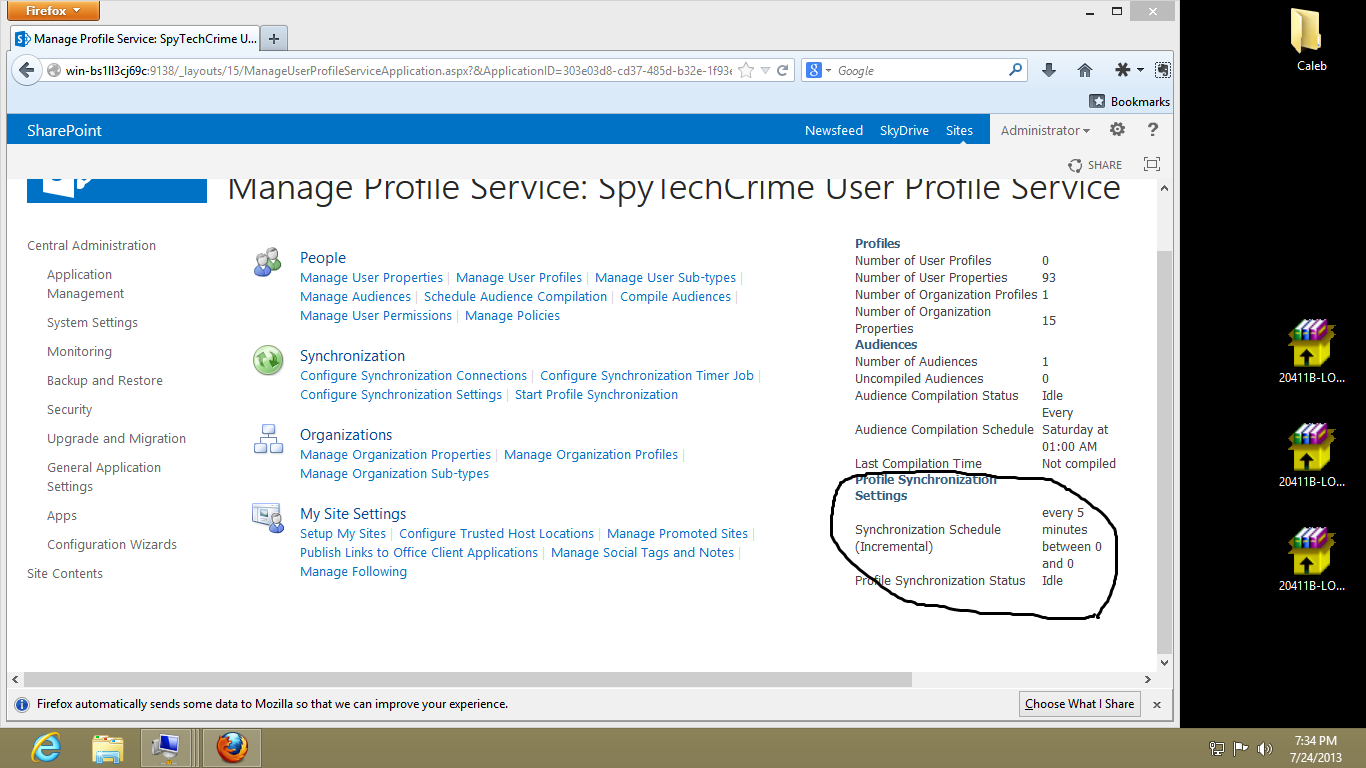Open Newsfeed in the top bar
The image size is (1366, 768).
tap(834, 130)
